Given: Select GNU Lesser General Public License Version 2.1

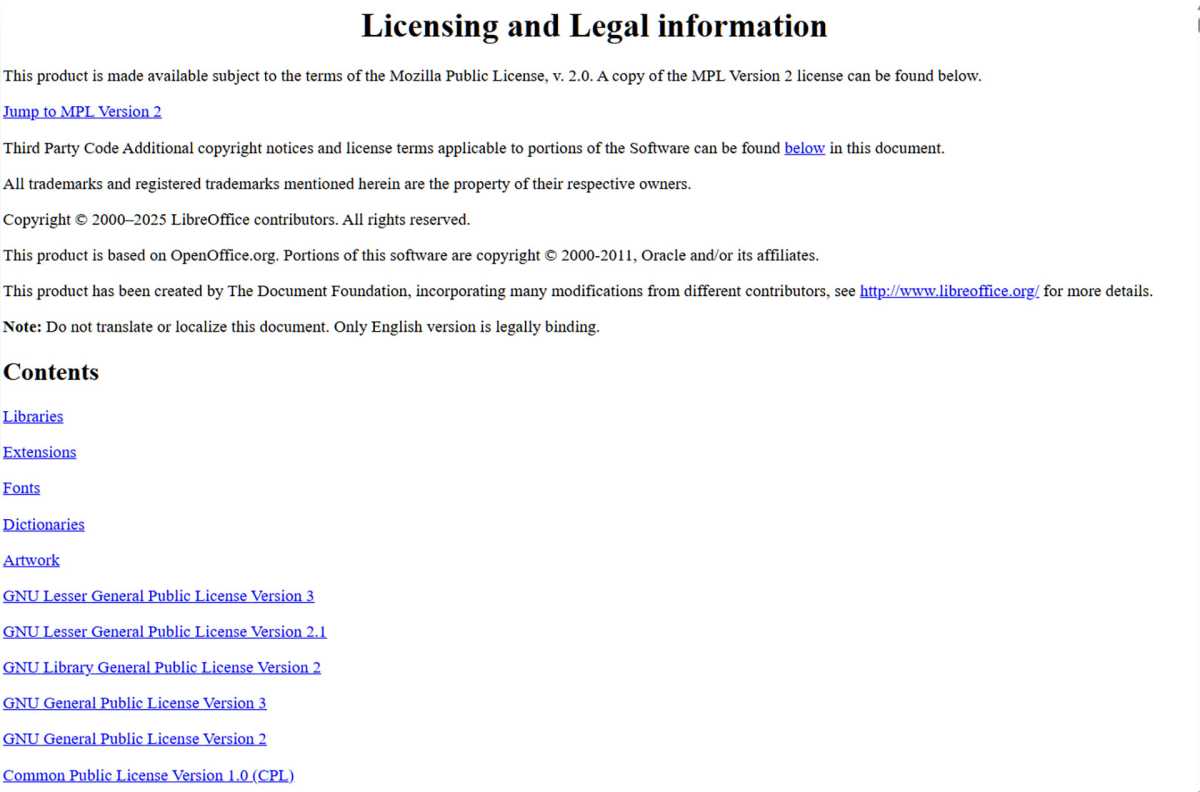Looking at the screenshot, I should point(165,632).
